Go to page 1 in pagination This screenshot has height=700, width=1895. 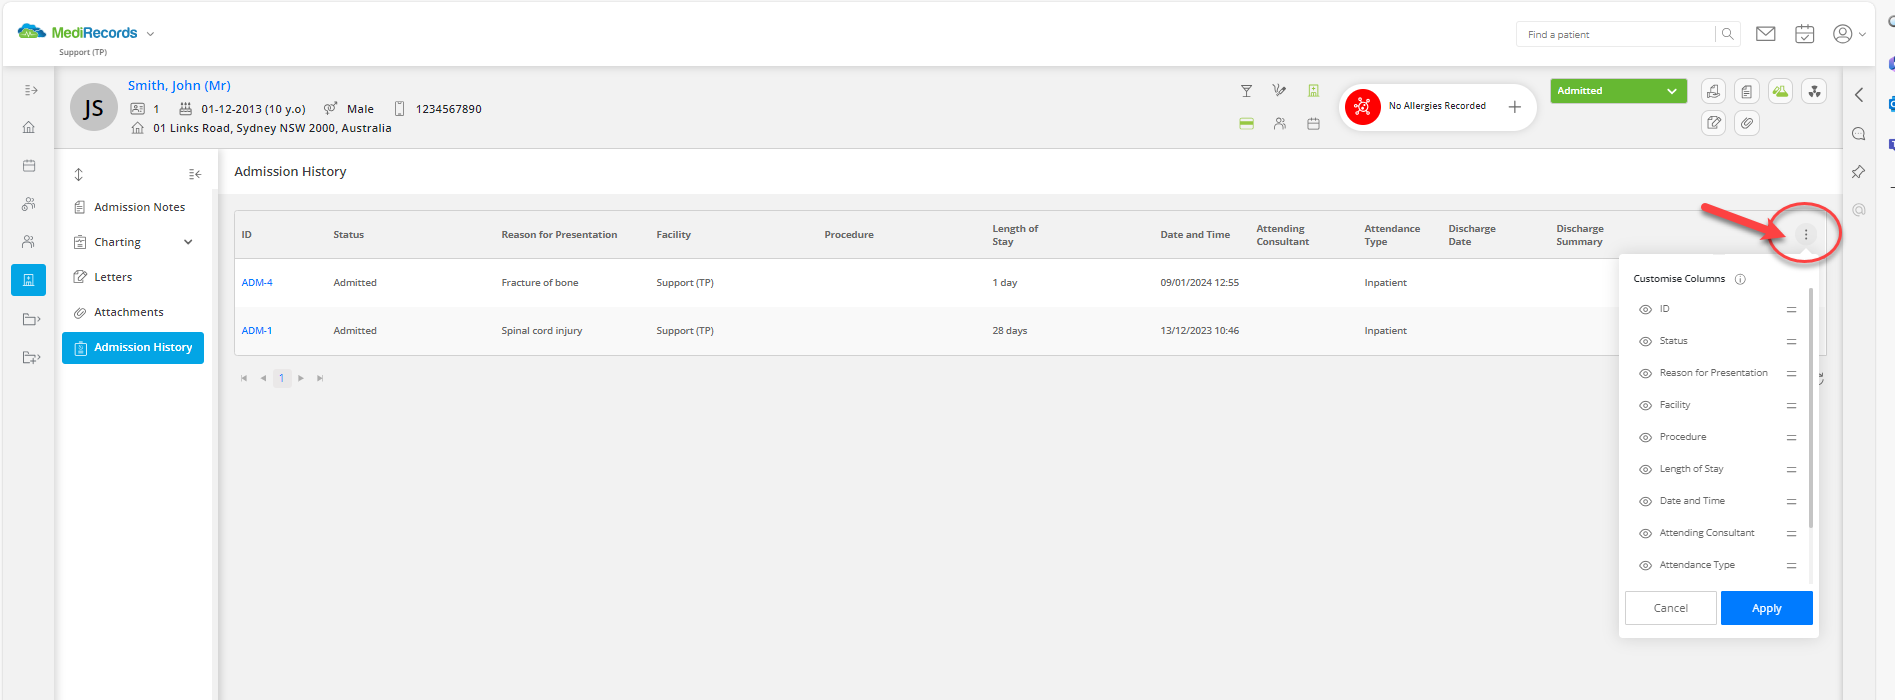282,378
